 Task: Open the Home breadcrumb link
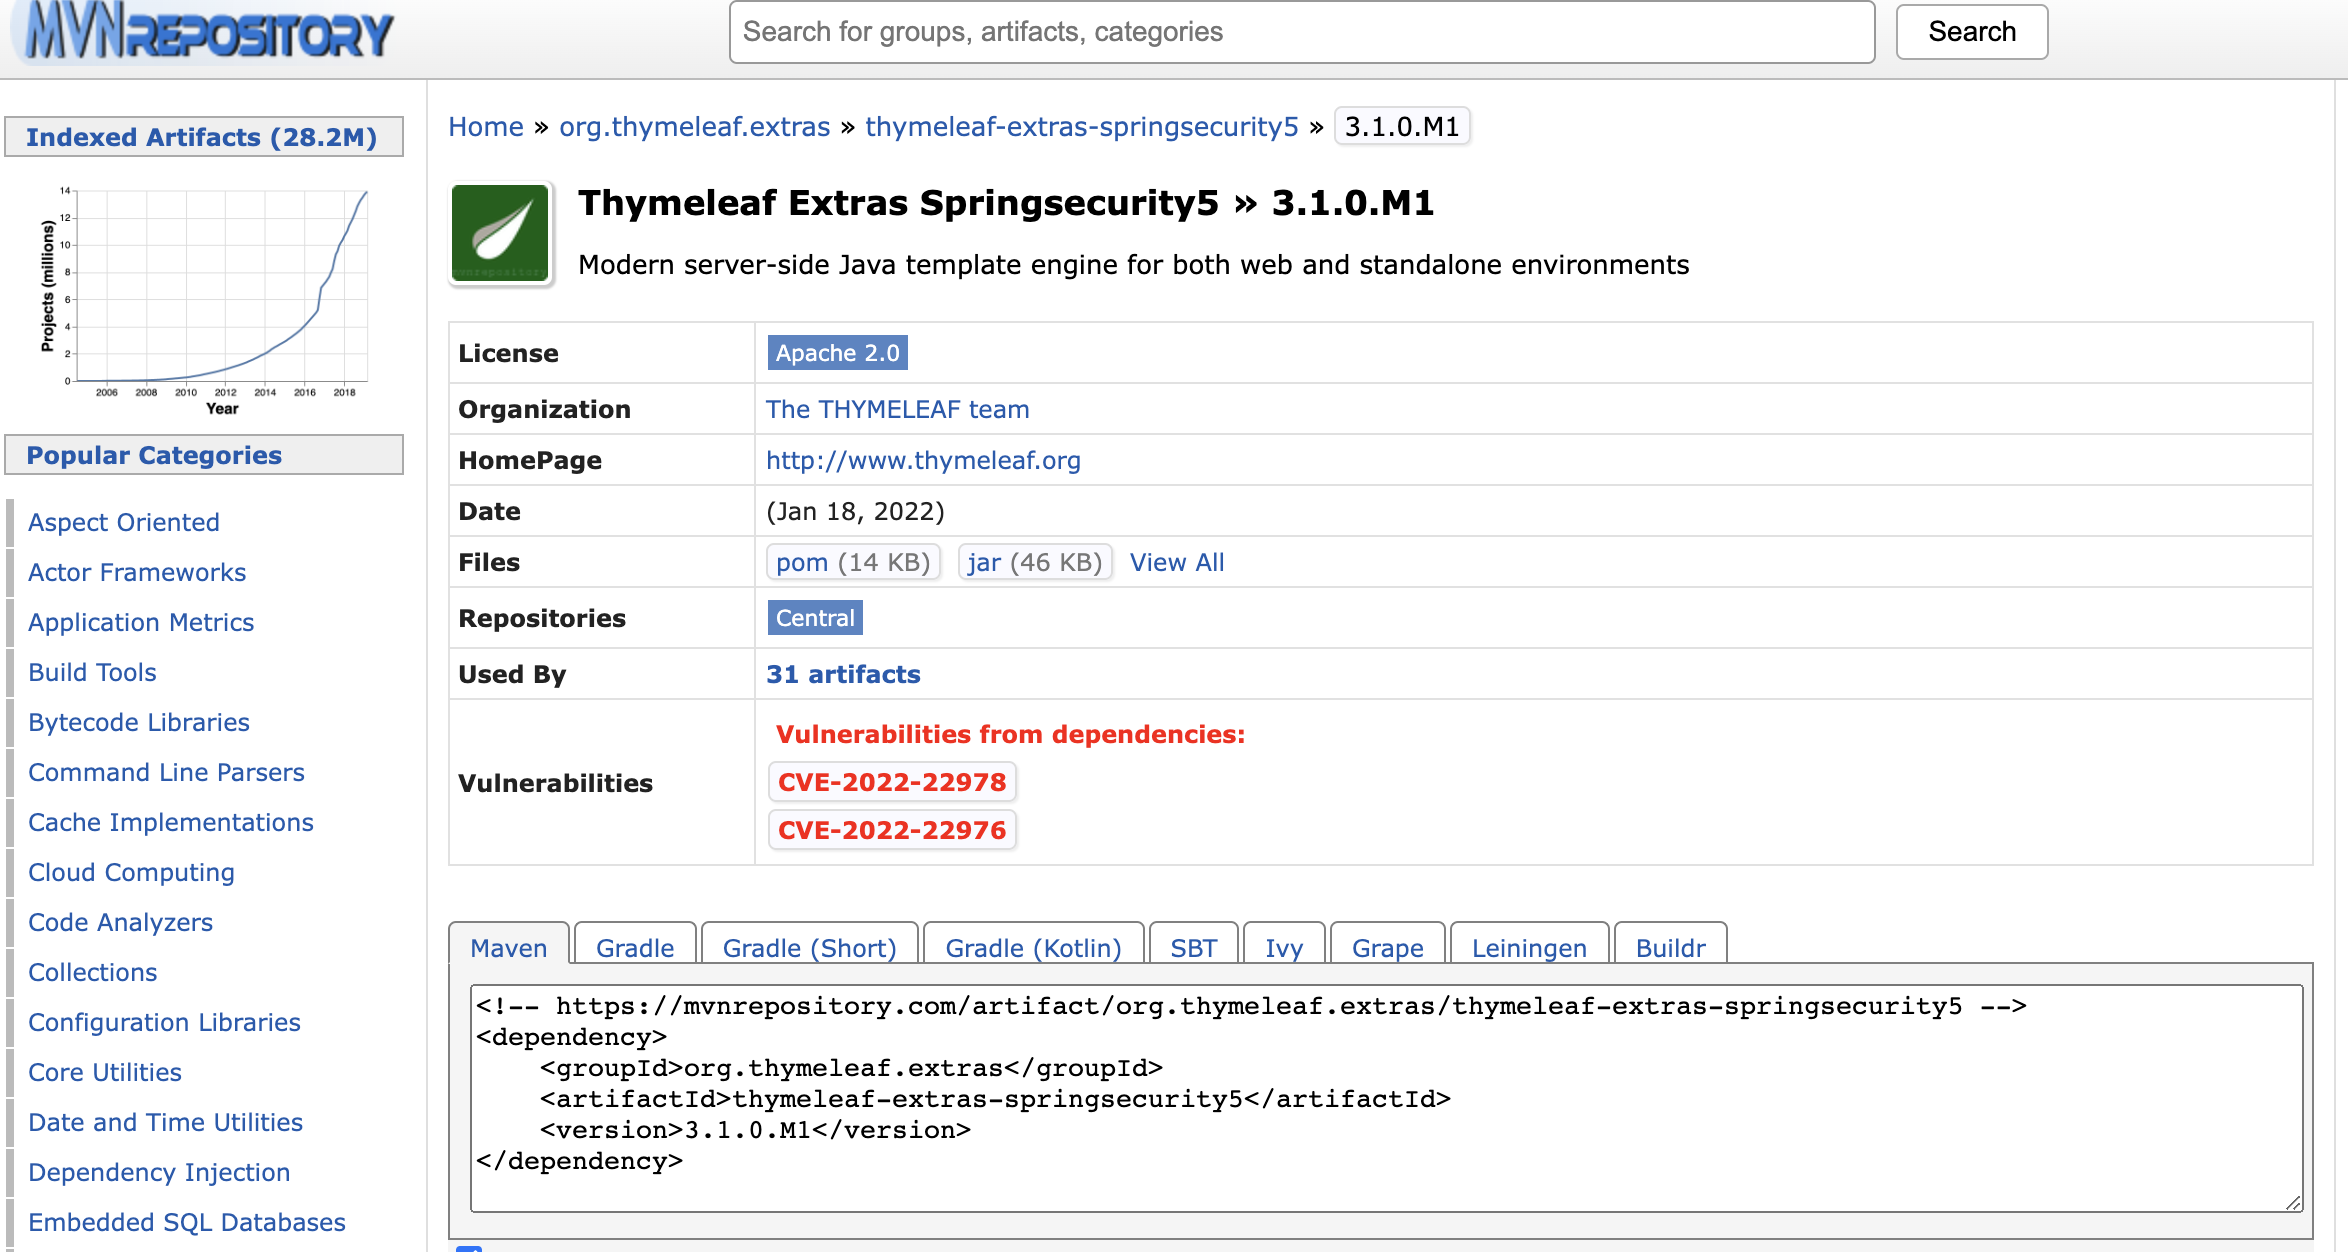point(486,127)
